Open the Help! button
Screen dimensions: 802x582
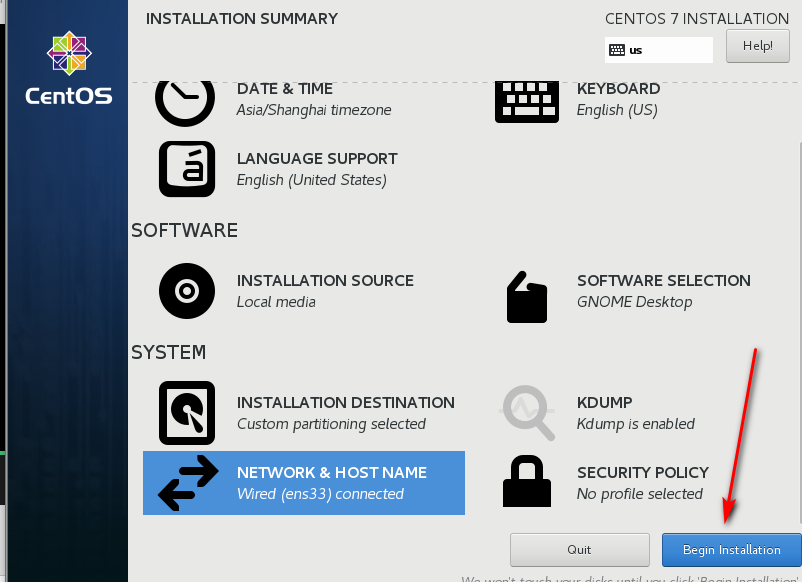(758, 46)
